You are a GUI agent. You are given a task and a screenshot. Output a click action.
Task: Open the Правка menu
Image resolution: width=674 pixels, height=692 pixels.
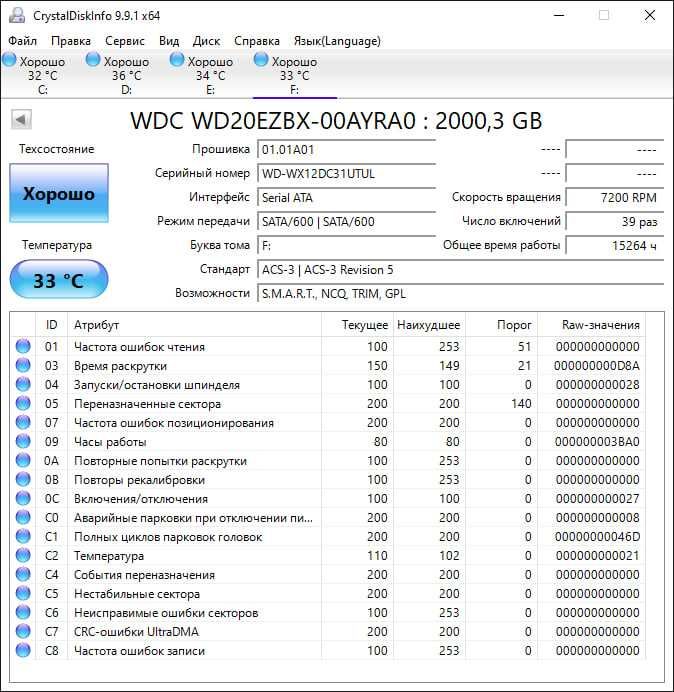pyautogui.click(x=71, y=41)
